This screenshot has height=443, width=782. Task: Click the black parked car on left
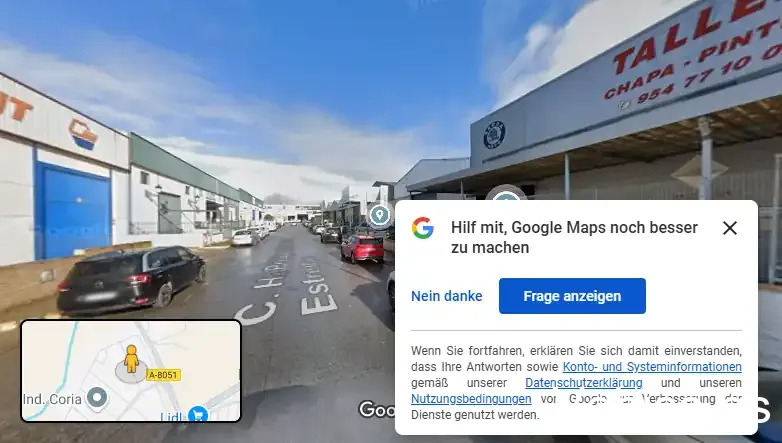131,279
